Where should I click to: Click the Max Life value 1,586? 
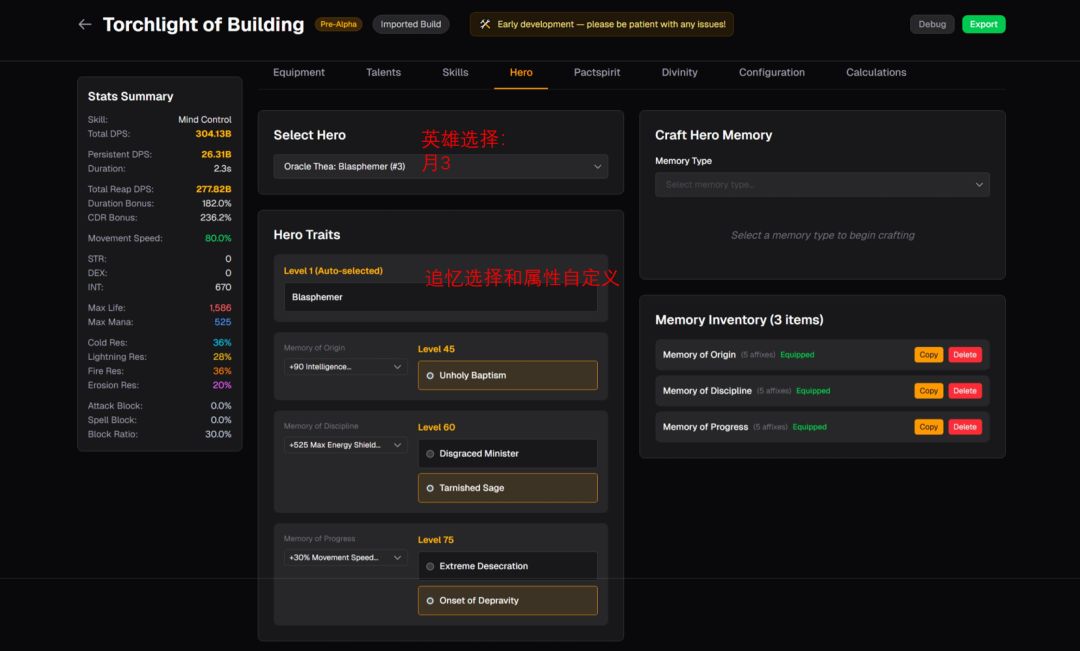(220, 308)
